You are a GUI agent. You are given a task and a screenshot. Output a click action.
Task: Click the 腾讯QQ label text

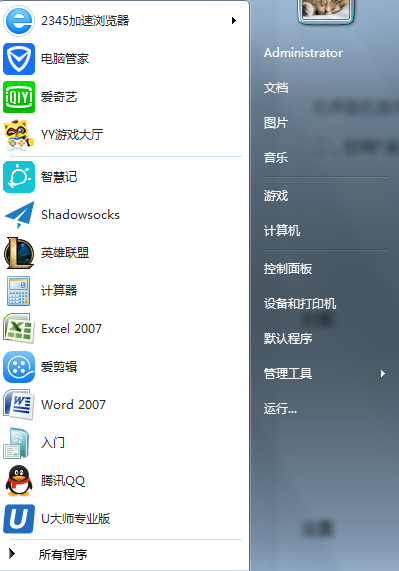coord(63,481)
